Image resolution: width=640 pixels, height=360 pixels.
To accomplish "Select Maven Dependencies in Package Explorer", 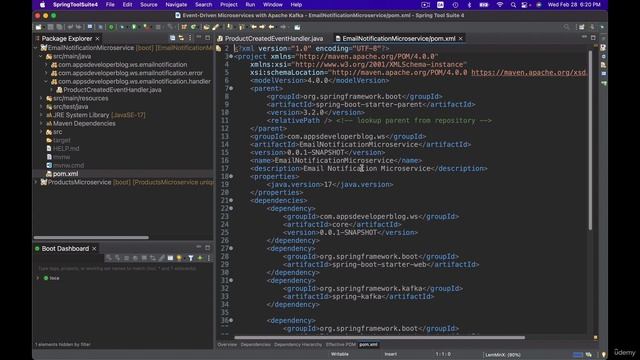I will click(84, 123).
